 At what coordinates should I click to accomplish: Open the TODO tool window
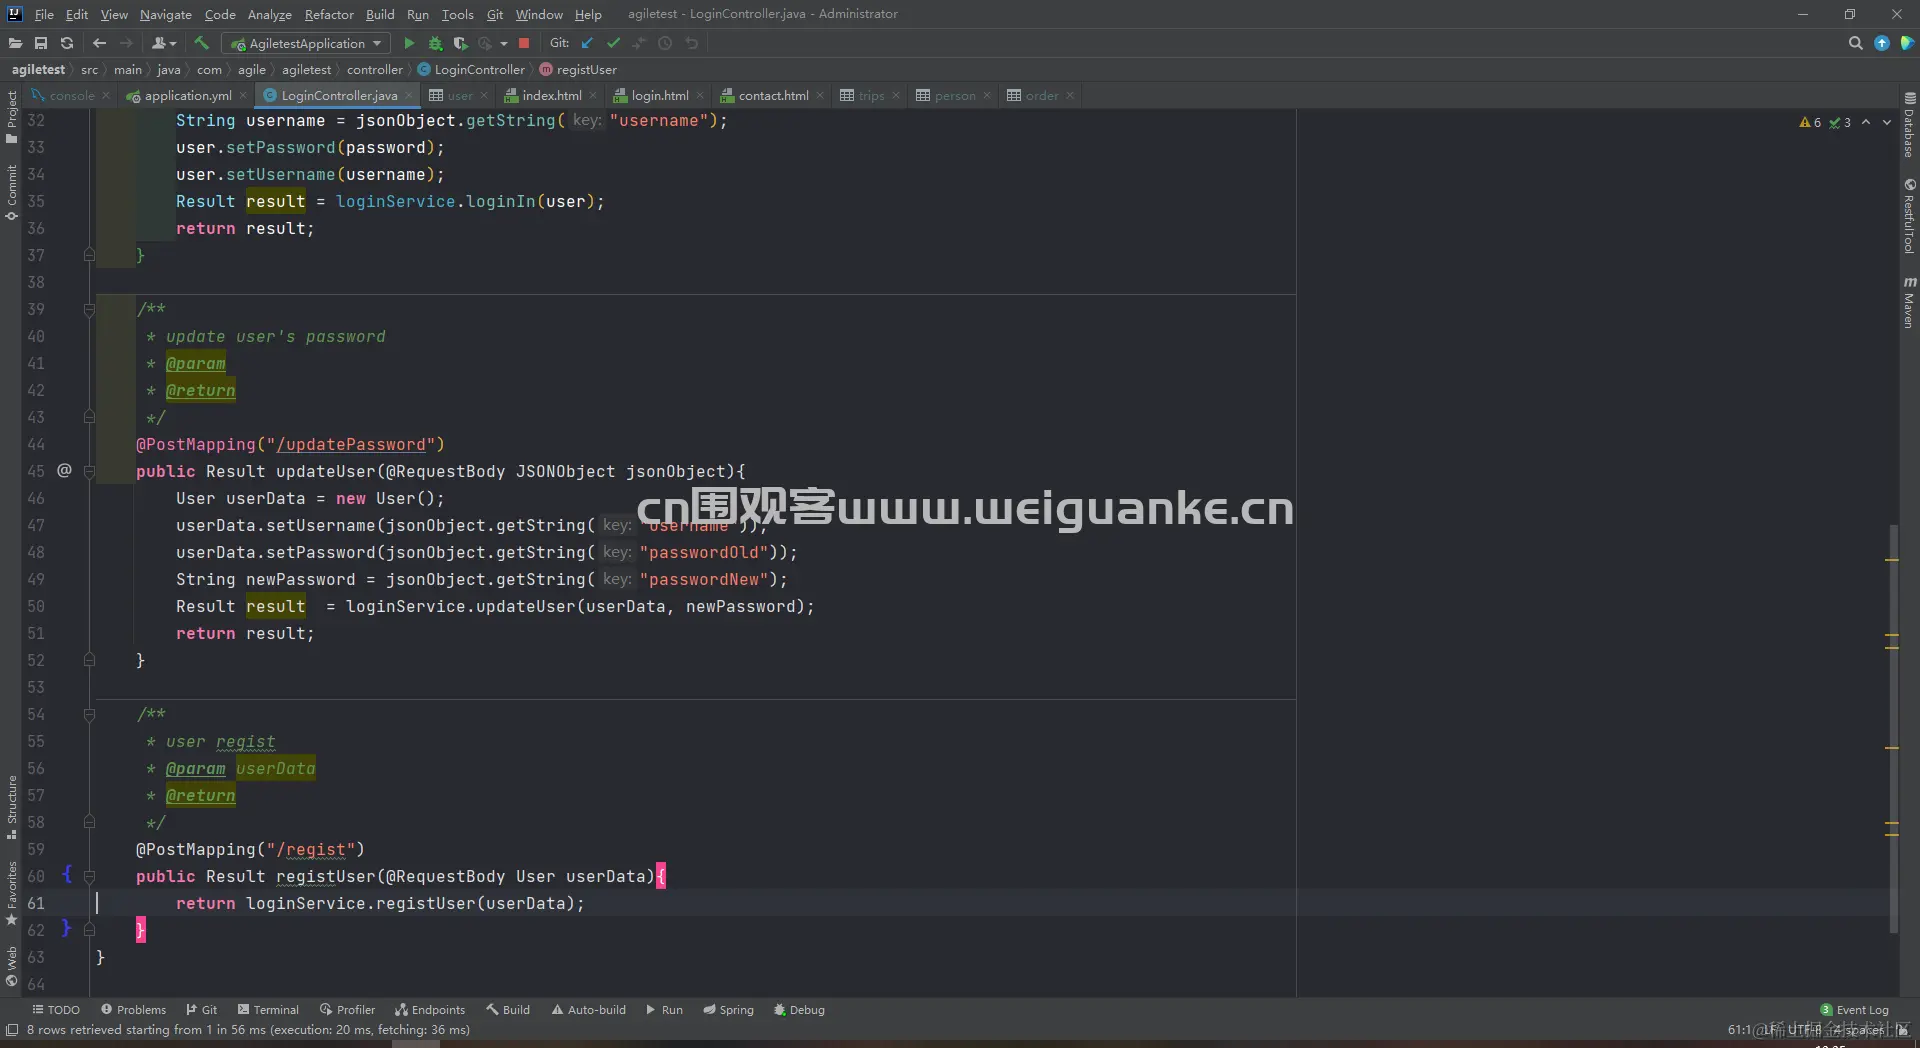click(56, 1010)
